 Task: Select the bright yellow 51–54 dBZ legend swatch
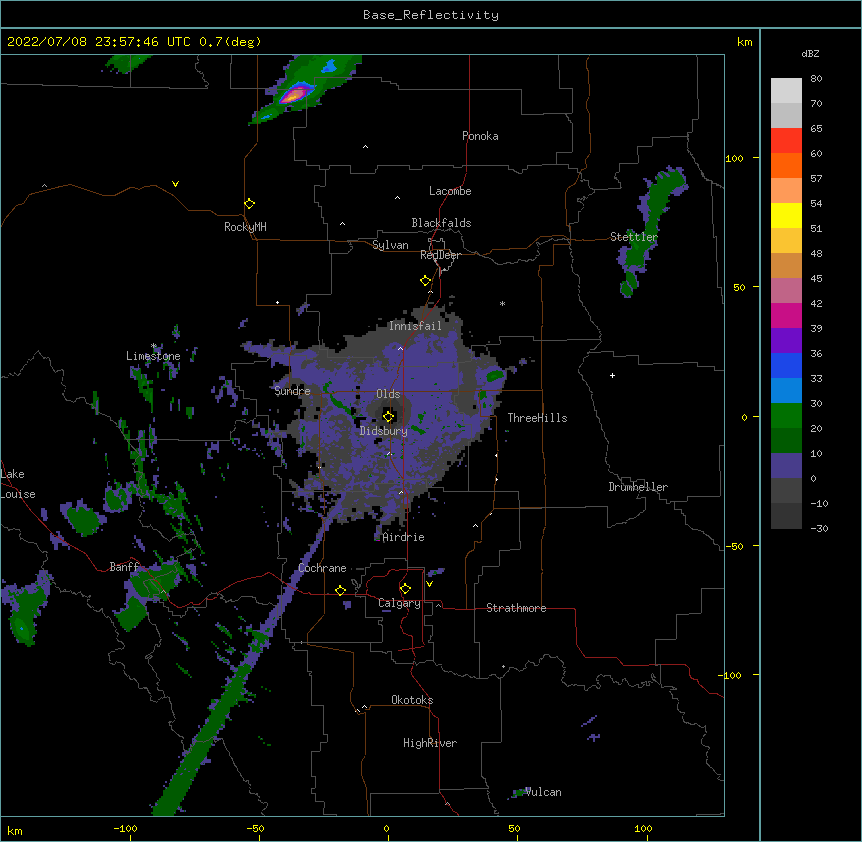coord(786,215)
